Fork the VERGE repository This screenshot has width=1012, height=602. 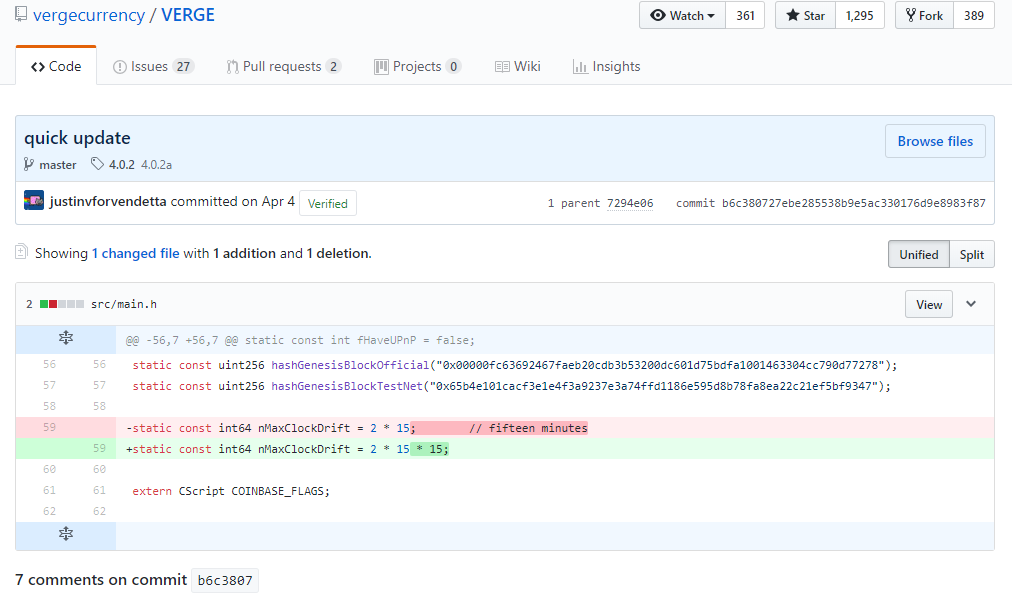[x=924, y=15]
